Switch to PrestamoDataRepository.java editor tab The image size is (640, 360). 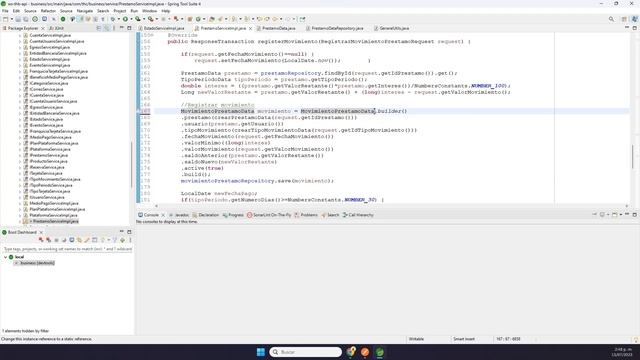click(x=334, y=28)
